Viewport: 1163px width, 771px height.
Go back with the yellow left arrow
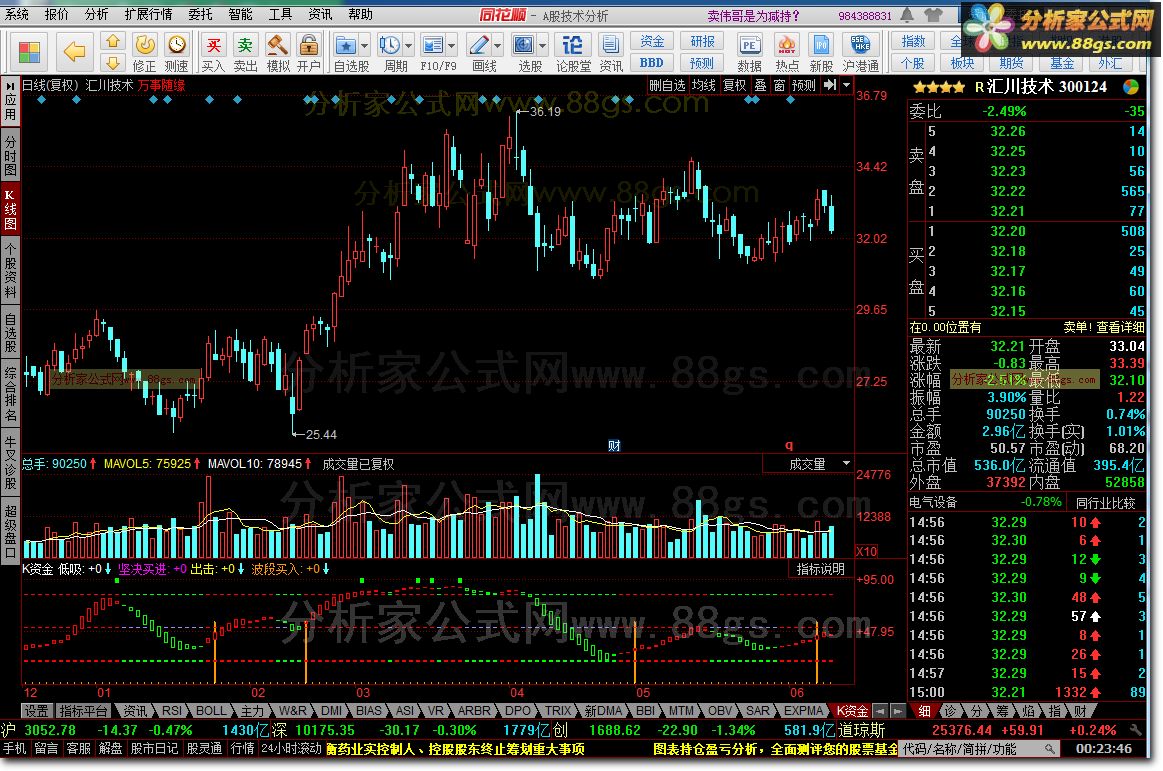pos(74,52)
